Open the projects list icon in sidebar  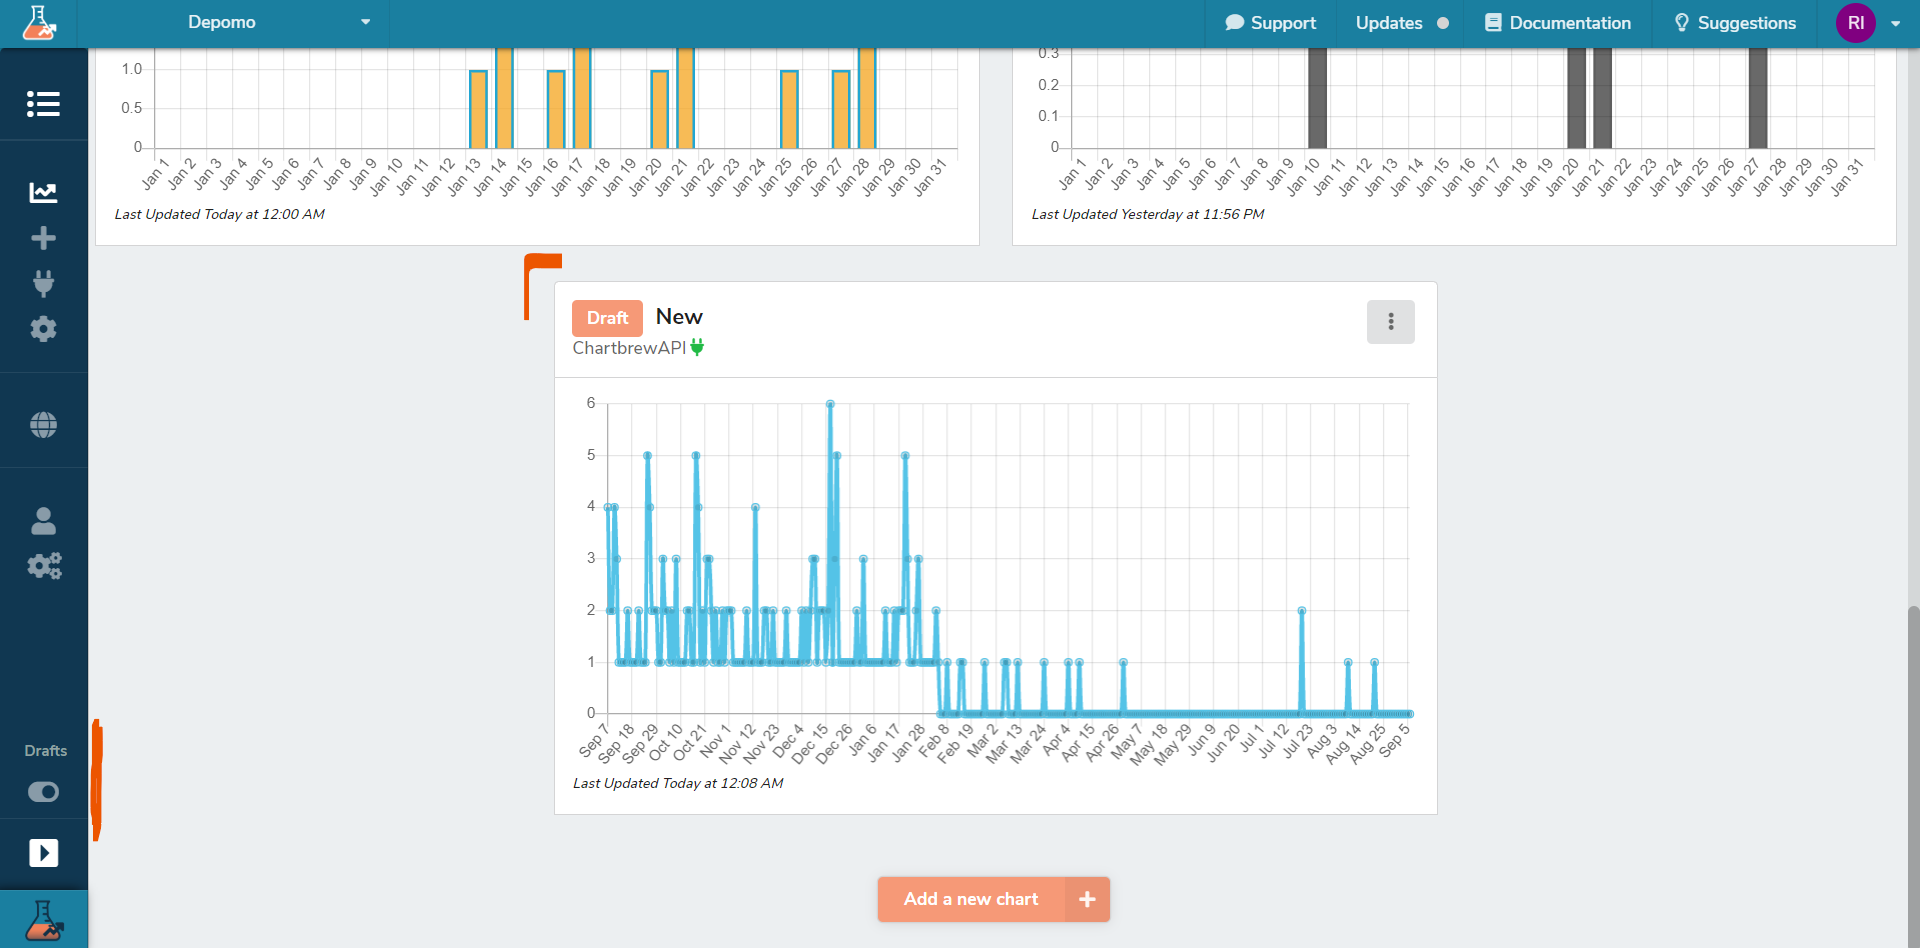click(43, 104)
